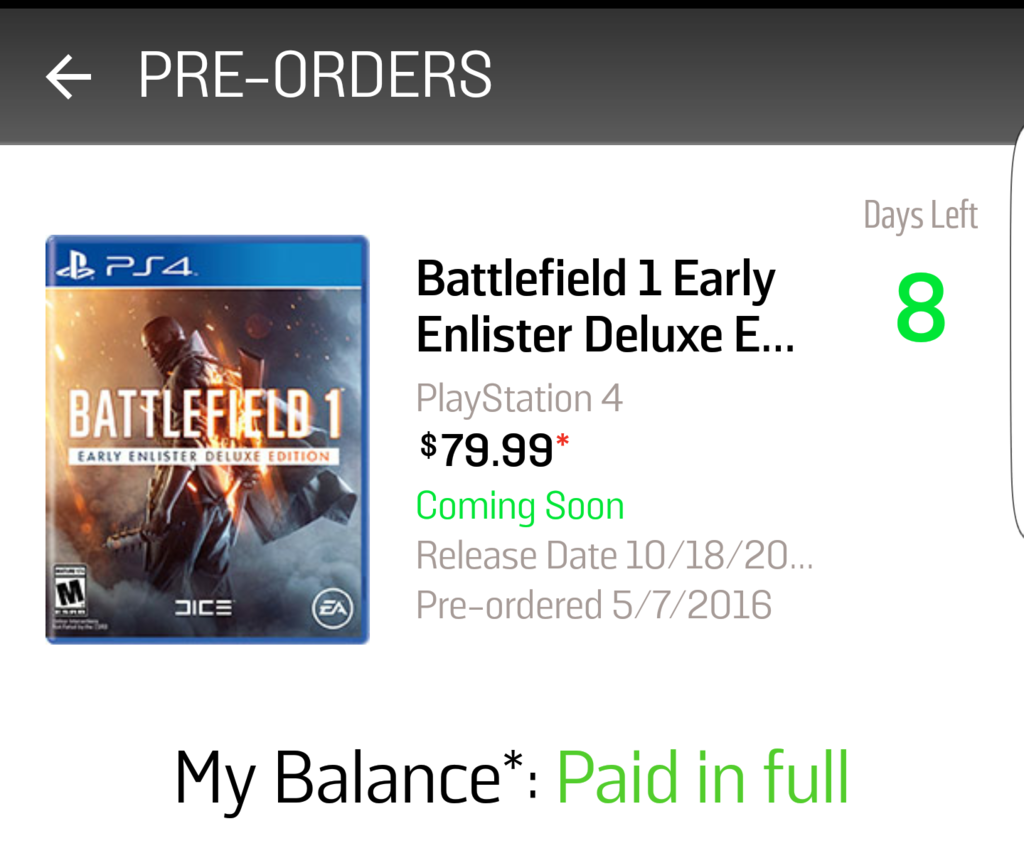Viewport: 1024px width, 868px height.
Task: Click the DICE logo on the cover
Action: (x=202, y=607)
